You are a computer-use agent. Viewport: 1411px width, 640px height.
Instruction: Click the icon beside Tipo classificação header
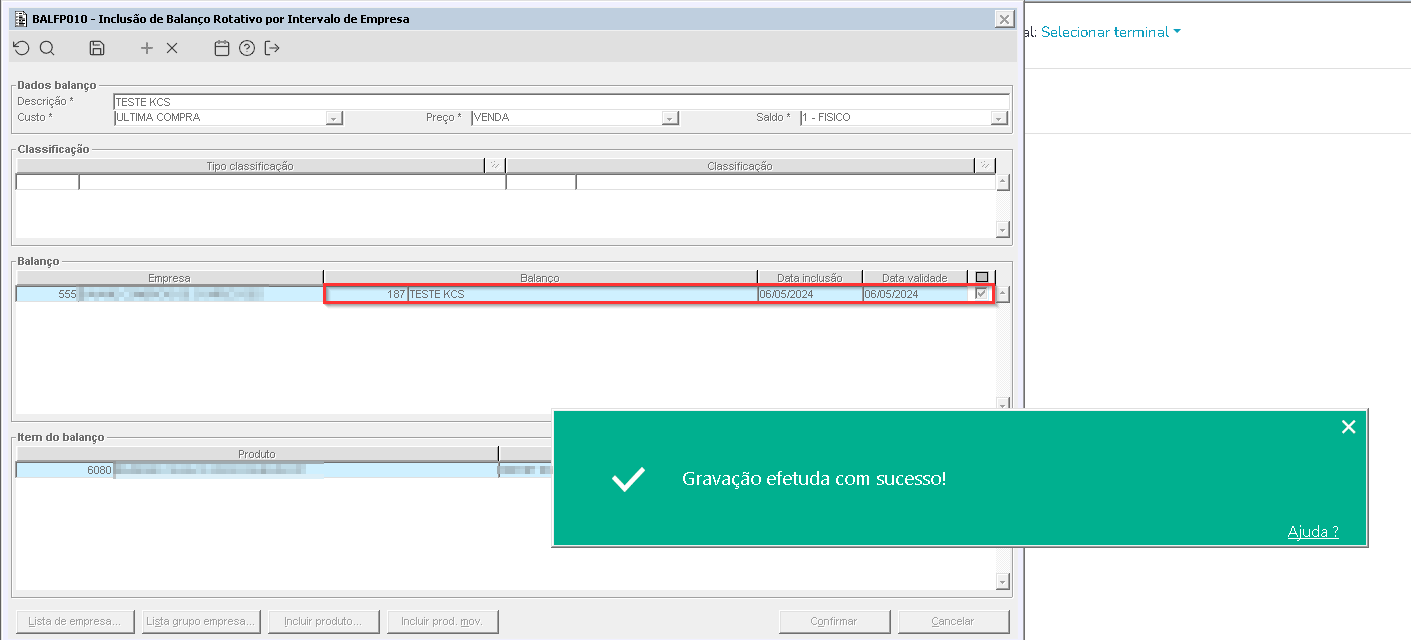[x=494, y=166]
